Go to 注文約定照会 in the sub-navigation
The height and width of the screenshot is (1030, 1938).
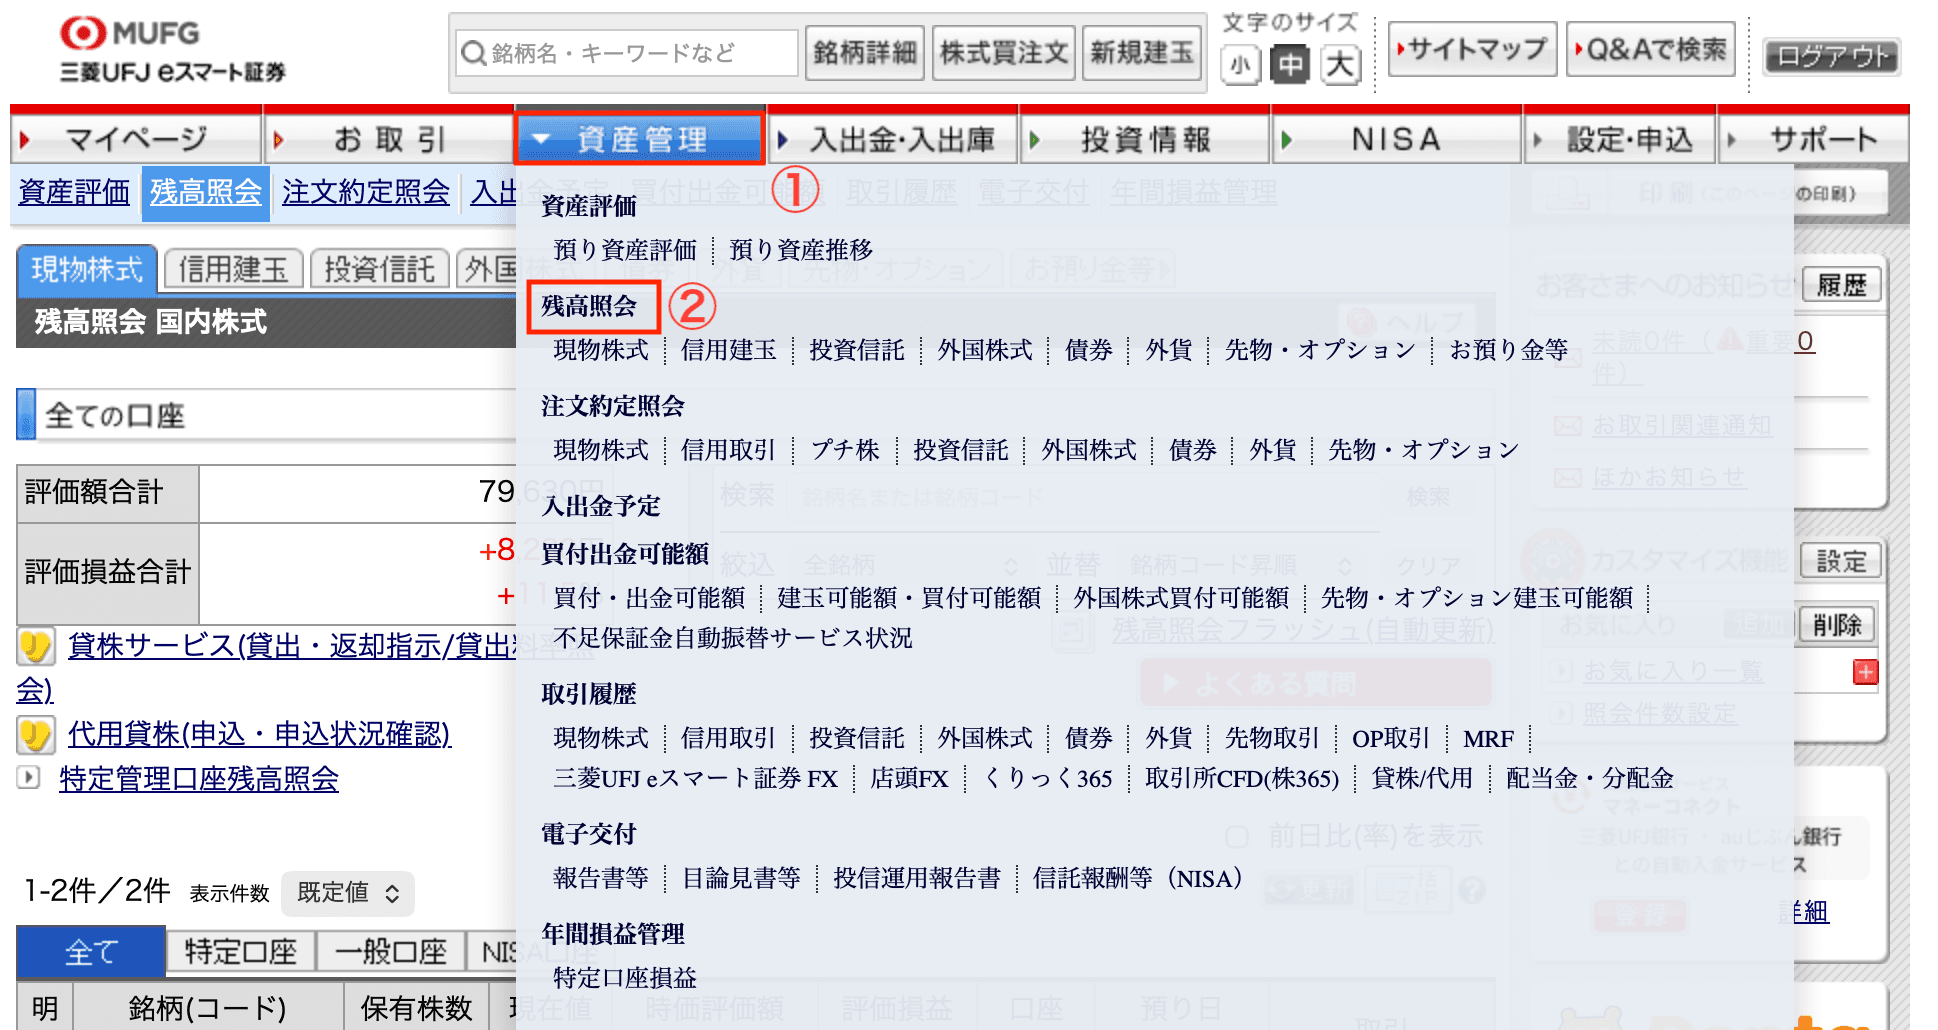366,192
